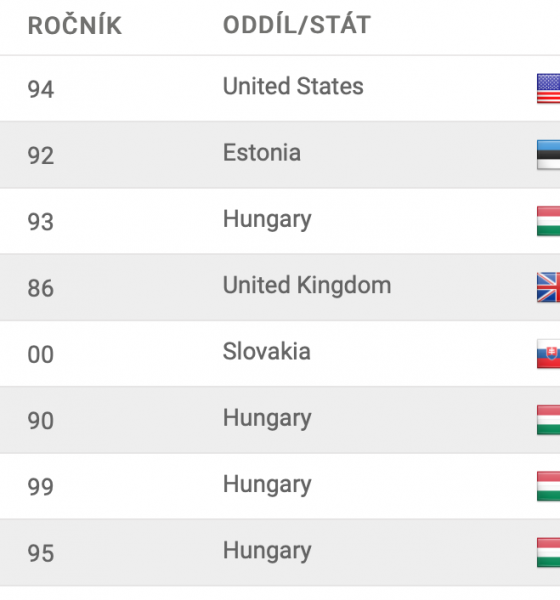Click year value 00
This screenshot has height=600, width=560.
40,354
